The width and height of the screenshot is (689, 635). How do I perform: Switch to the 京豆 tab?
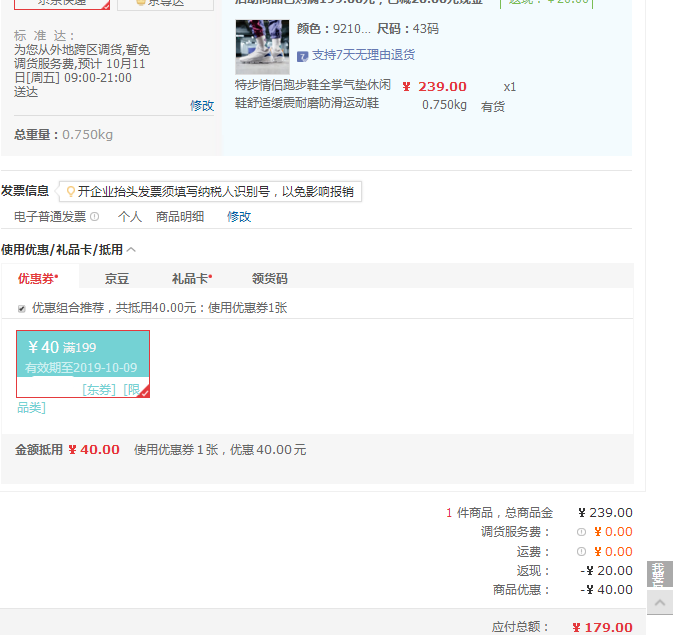click(116, 279)
